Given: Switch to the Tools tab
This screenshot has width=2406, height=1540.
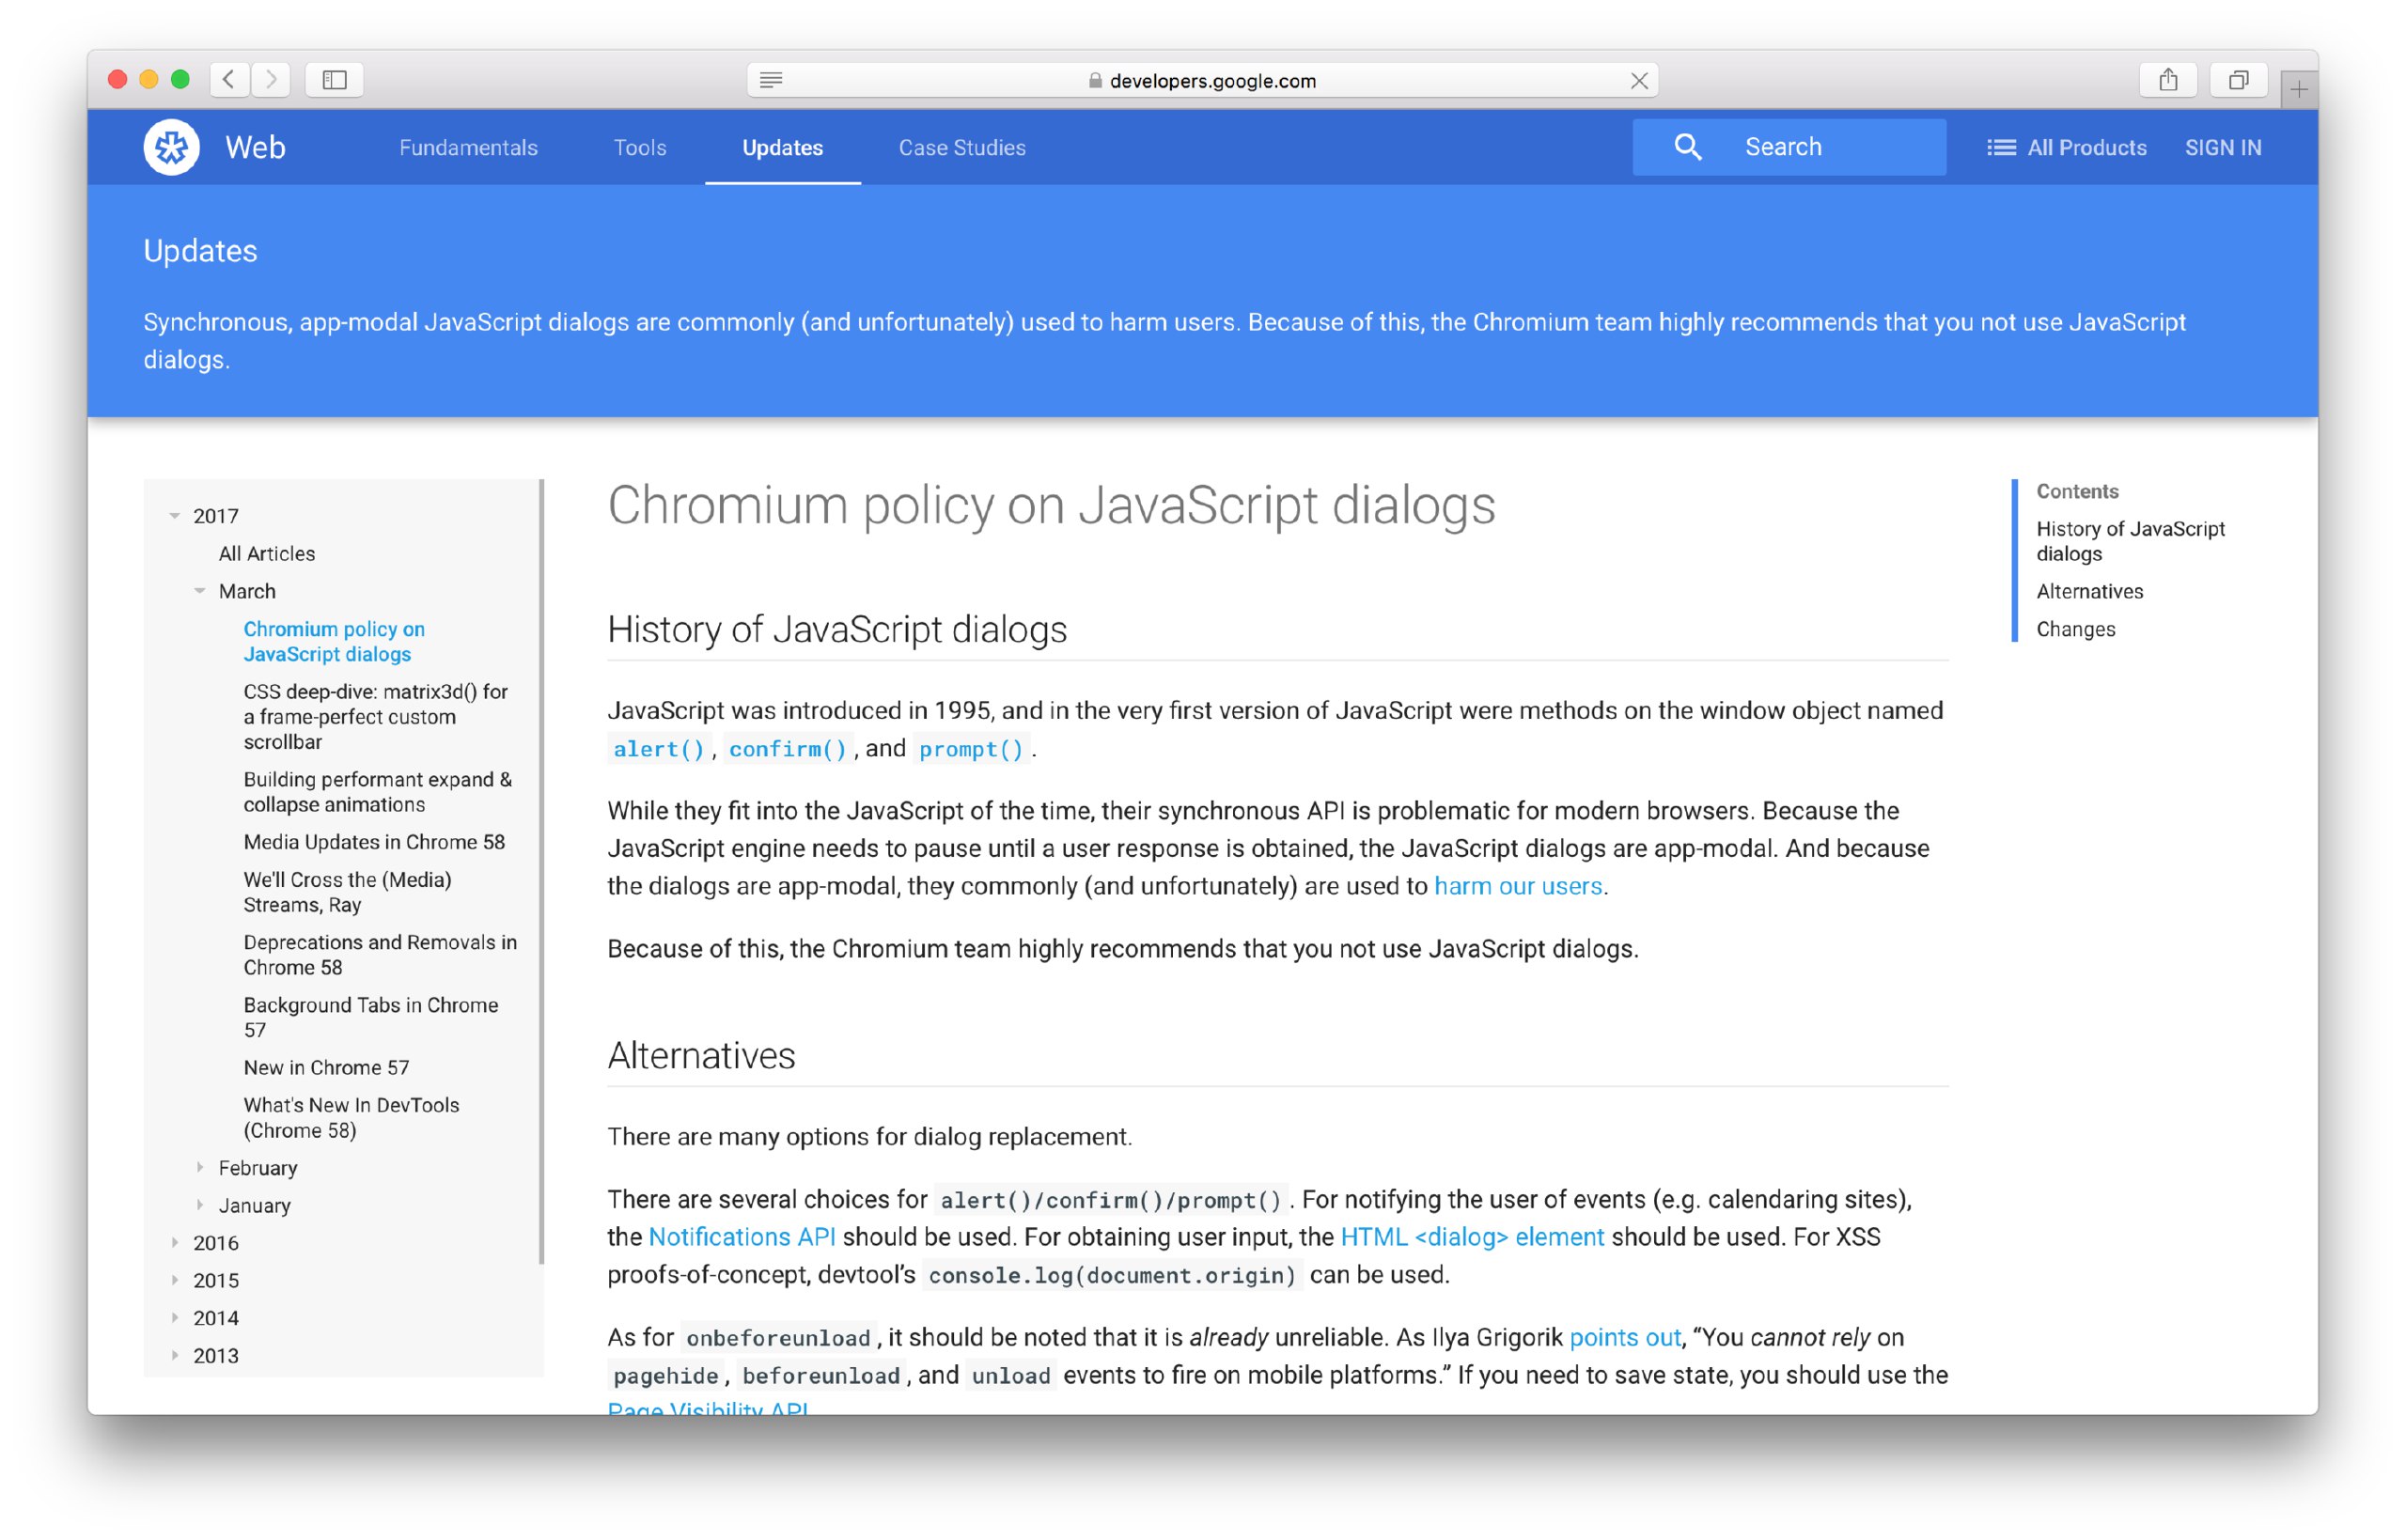Looking at the screenshot, I should (x=639, y=147).
